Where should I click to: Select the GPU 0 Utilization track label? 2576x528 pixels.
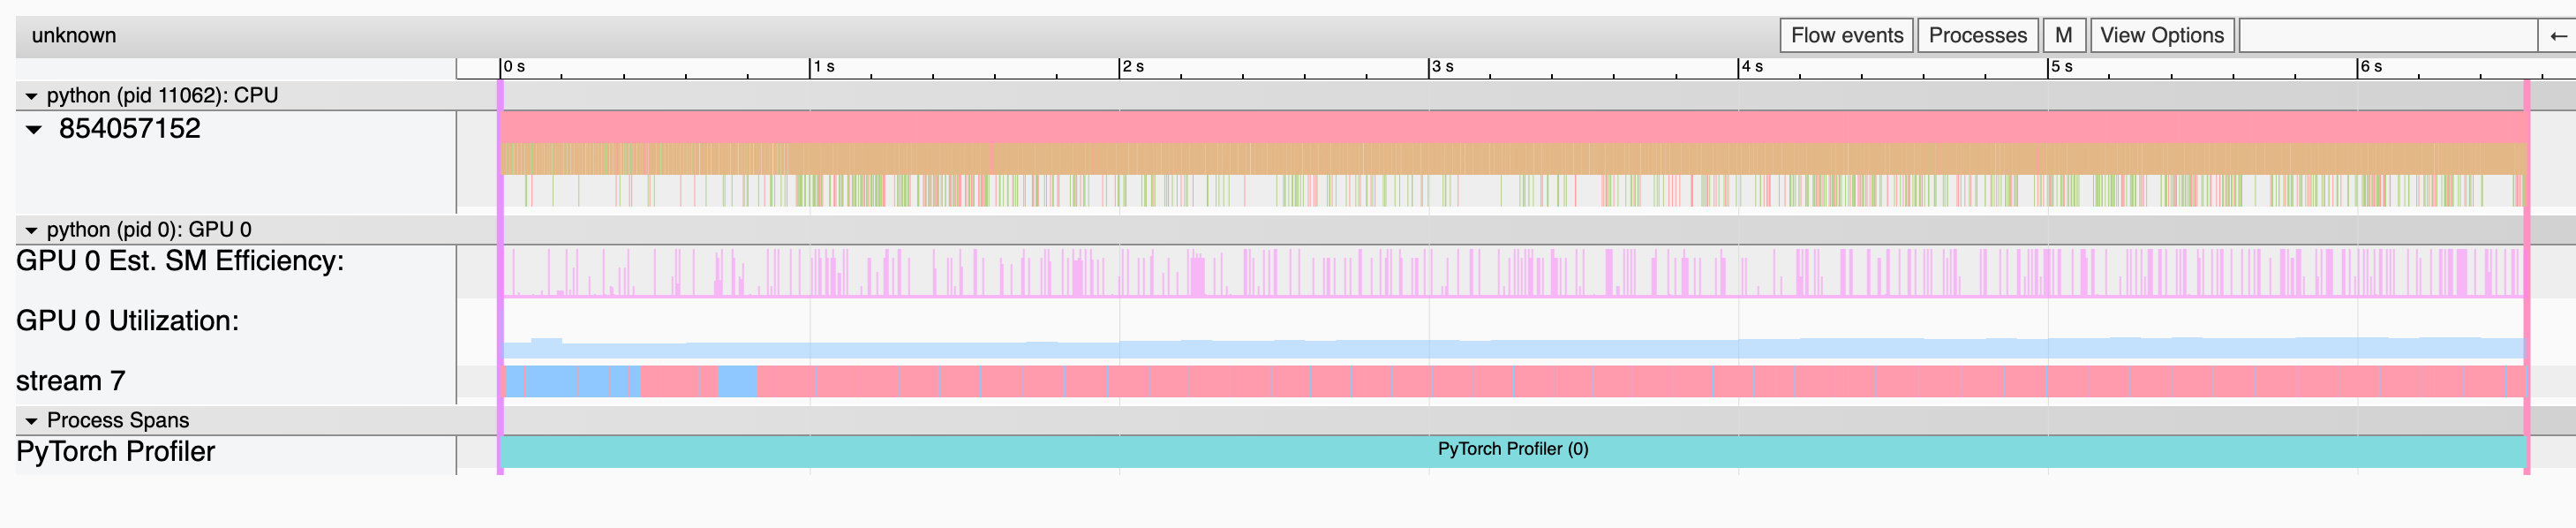[128, 321]
